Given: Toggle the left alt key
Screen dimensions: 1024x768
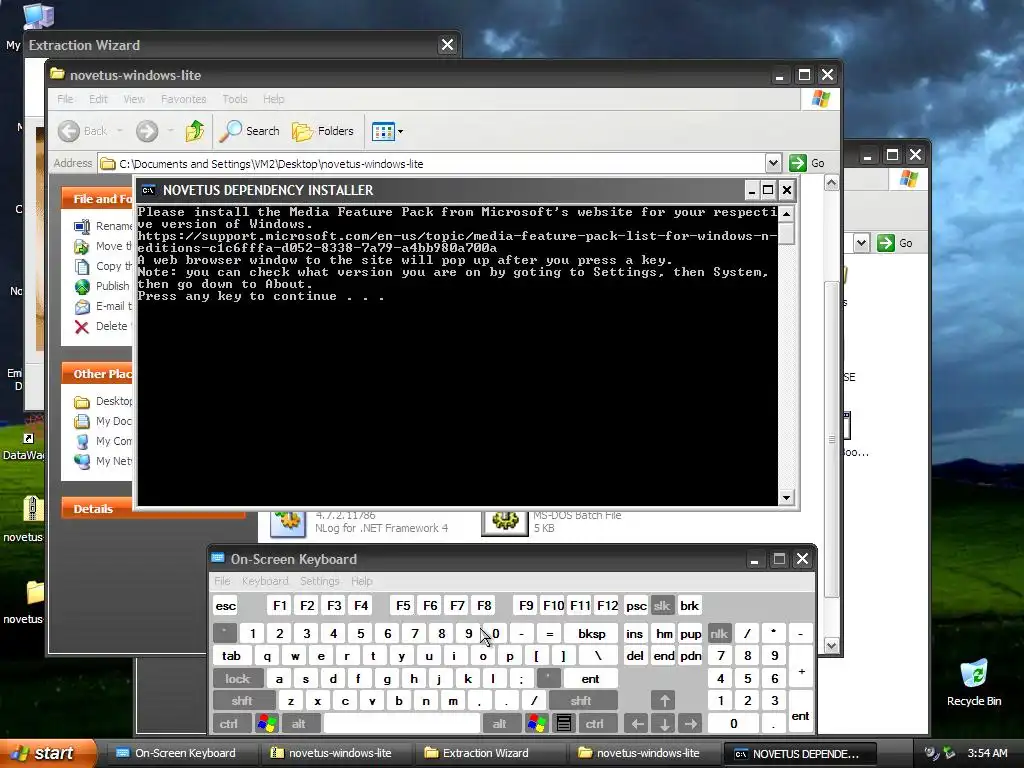Looking at the screenshot, I should [x=299, y=724].
